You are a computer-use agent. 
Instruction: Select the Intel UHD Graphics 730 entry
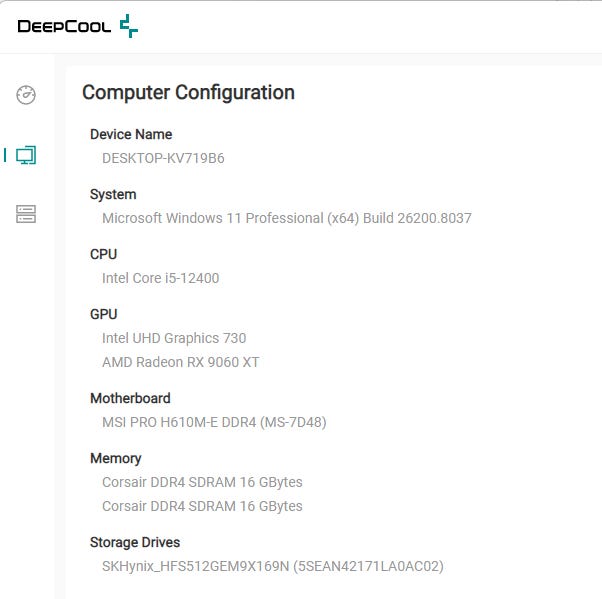[x=174, y=338]
